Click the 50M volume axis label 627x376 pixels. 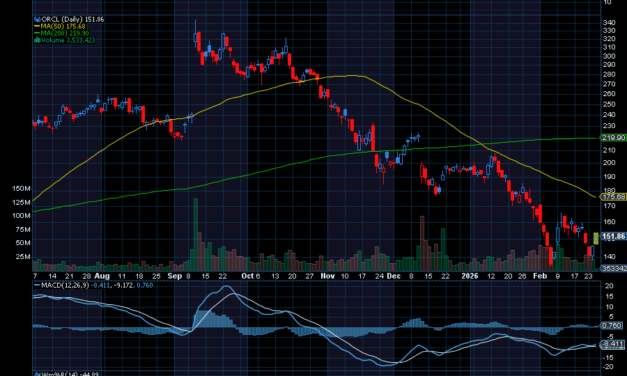[x=23, y=243]
